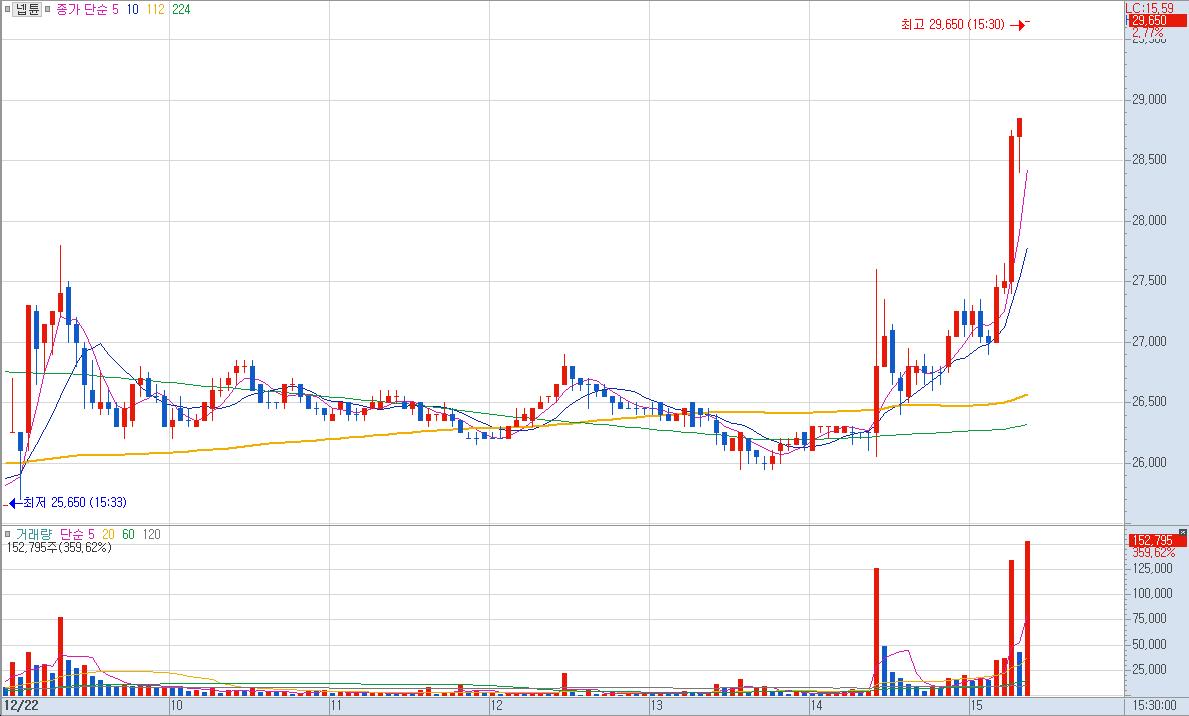Click the 26,500 price axis label
1189x716 pixels.
pyautogui.click(x=1149, y=401)
